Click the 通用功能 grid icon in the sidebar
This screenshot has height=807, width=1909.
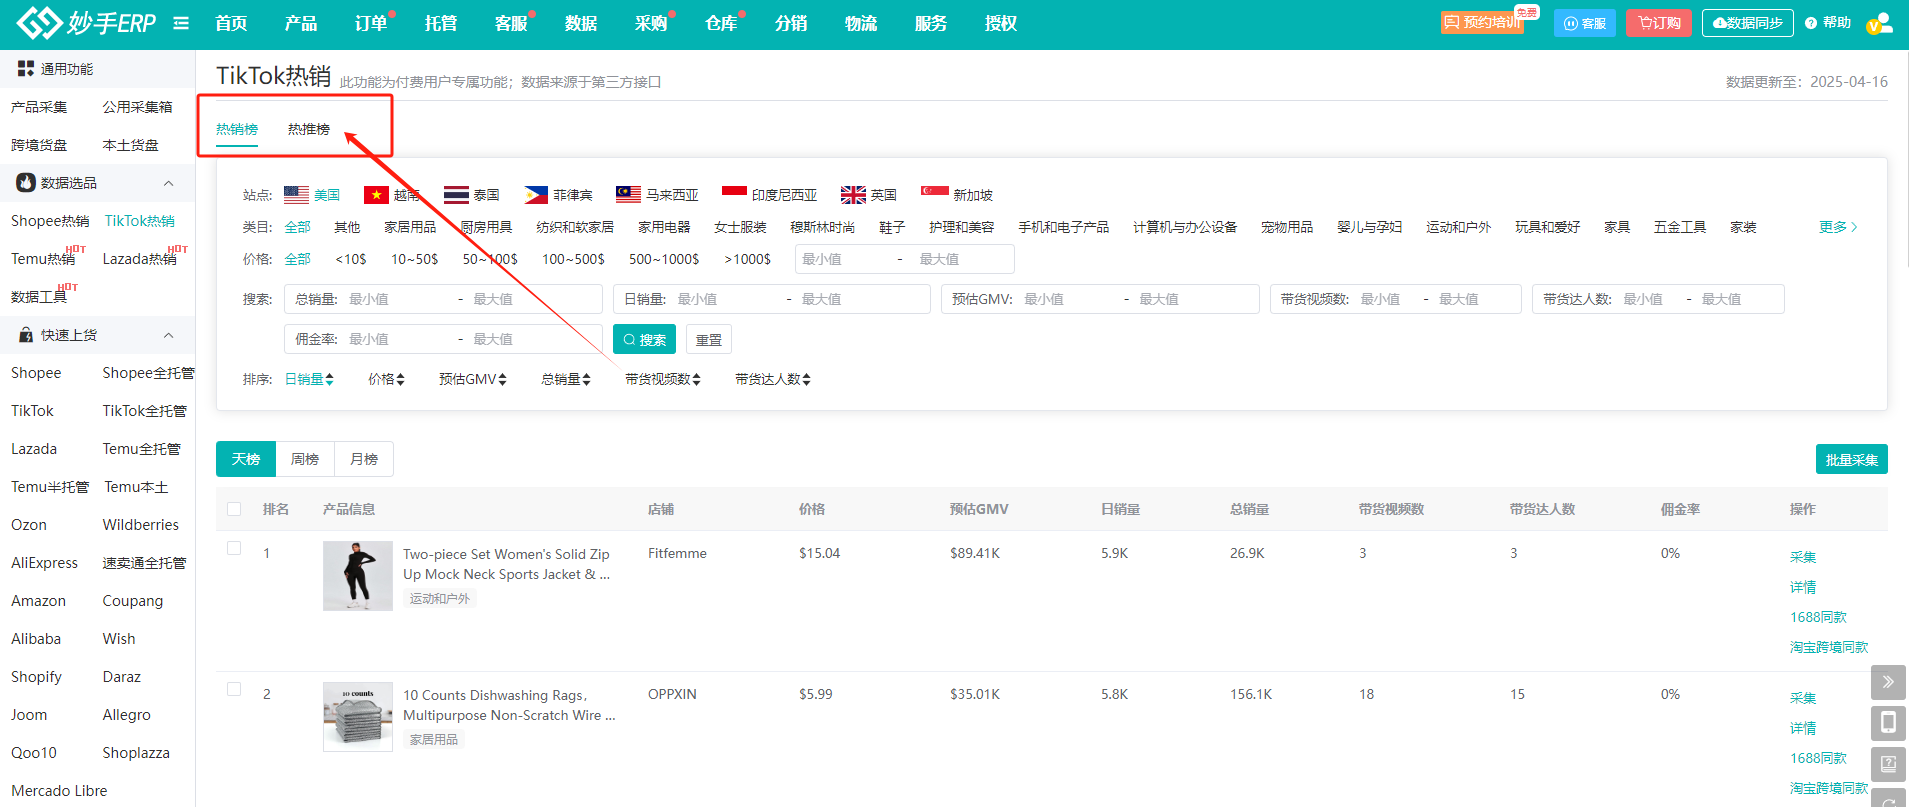[26, 69]
